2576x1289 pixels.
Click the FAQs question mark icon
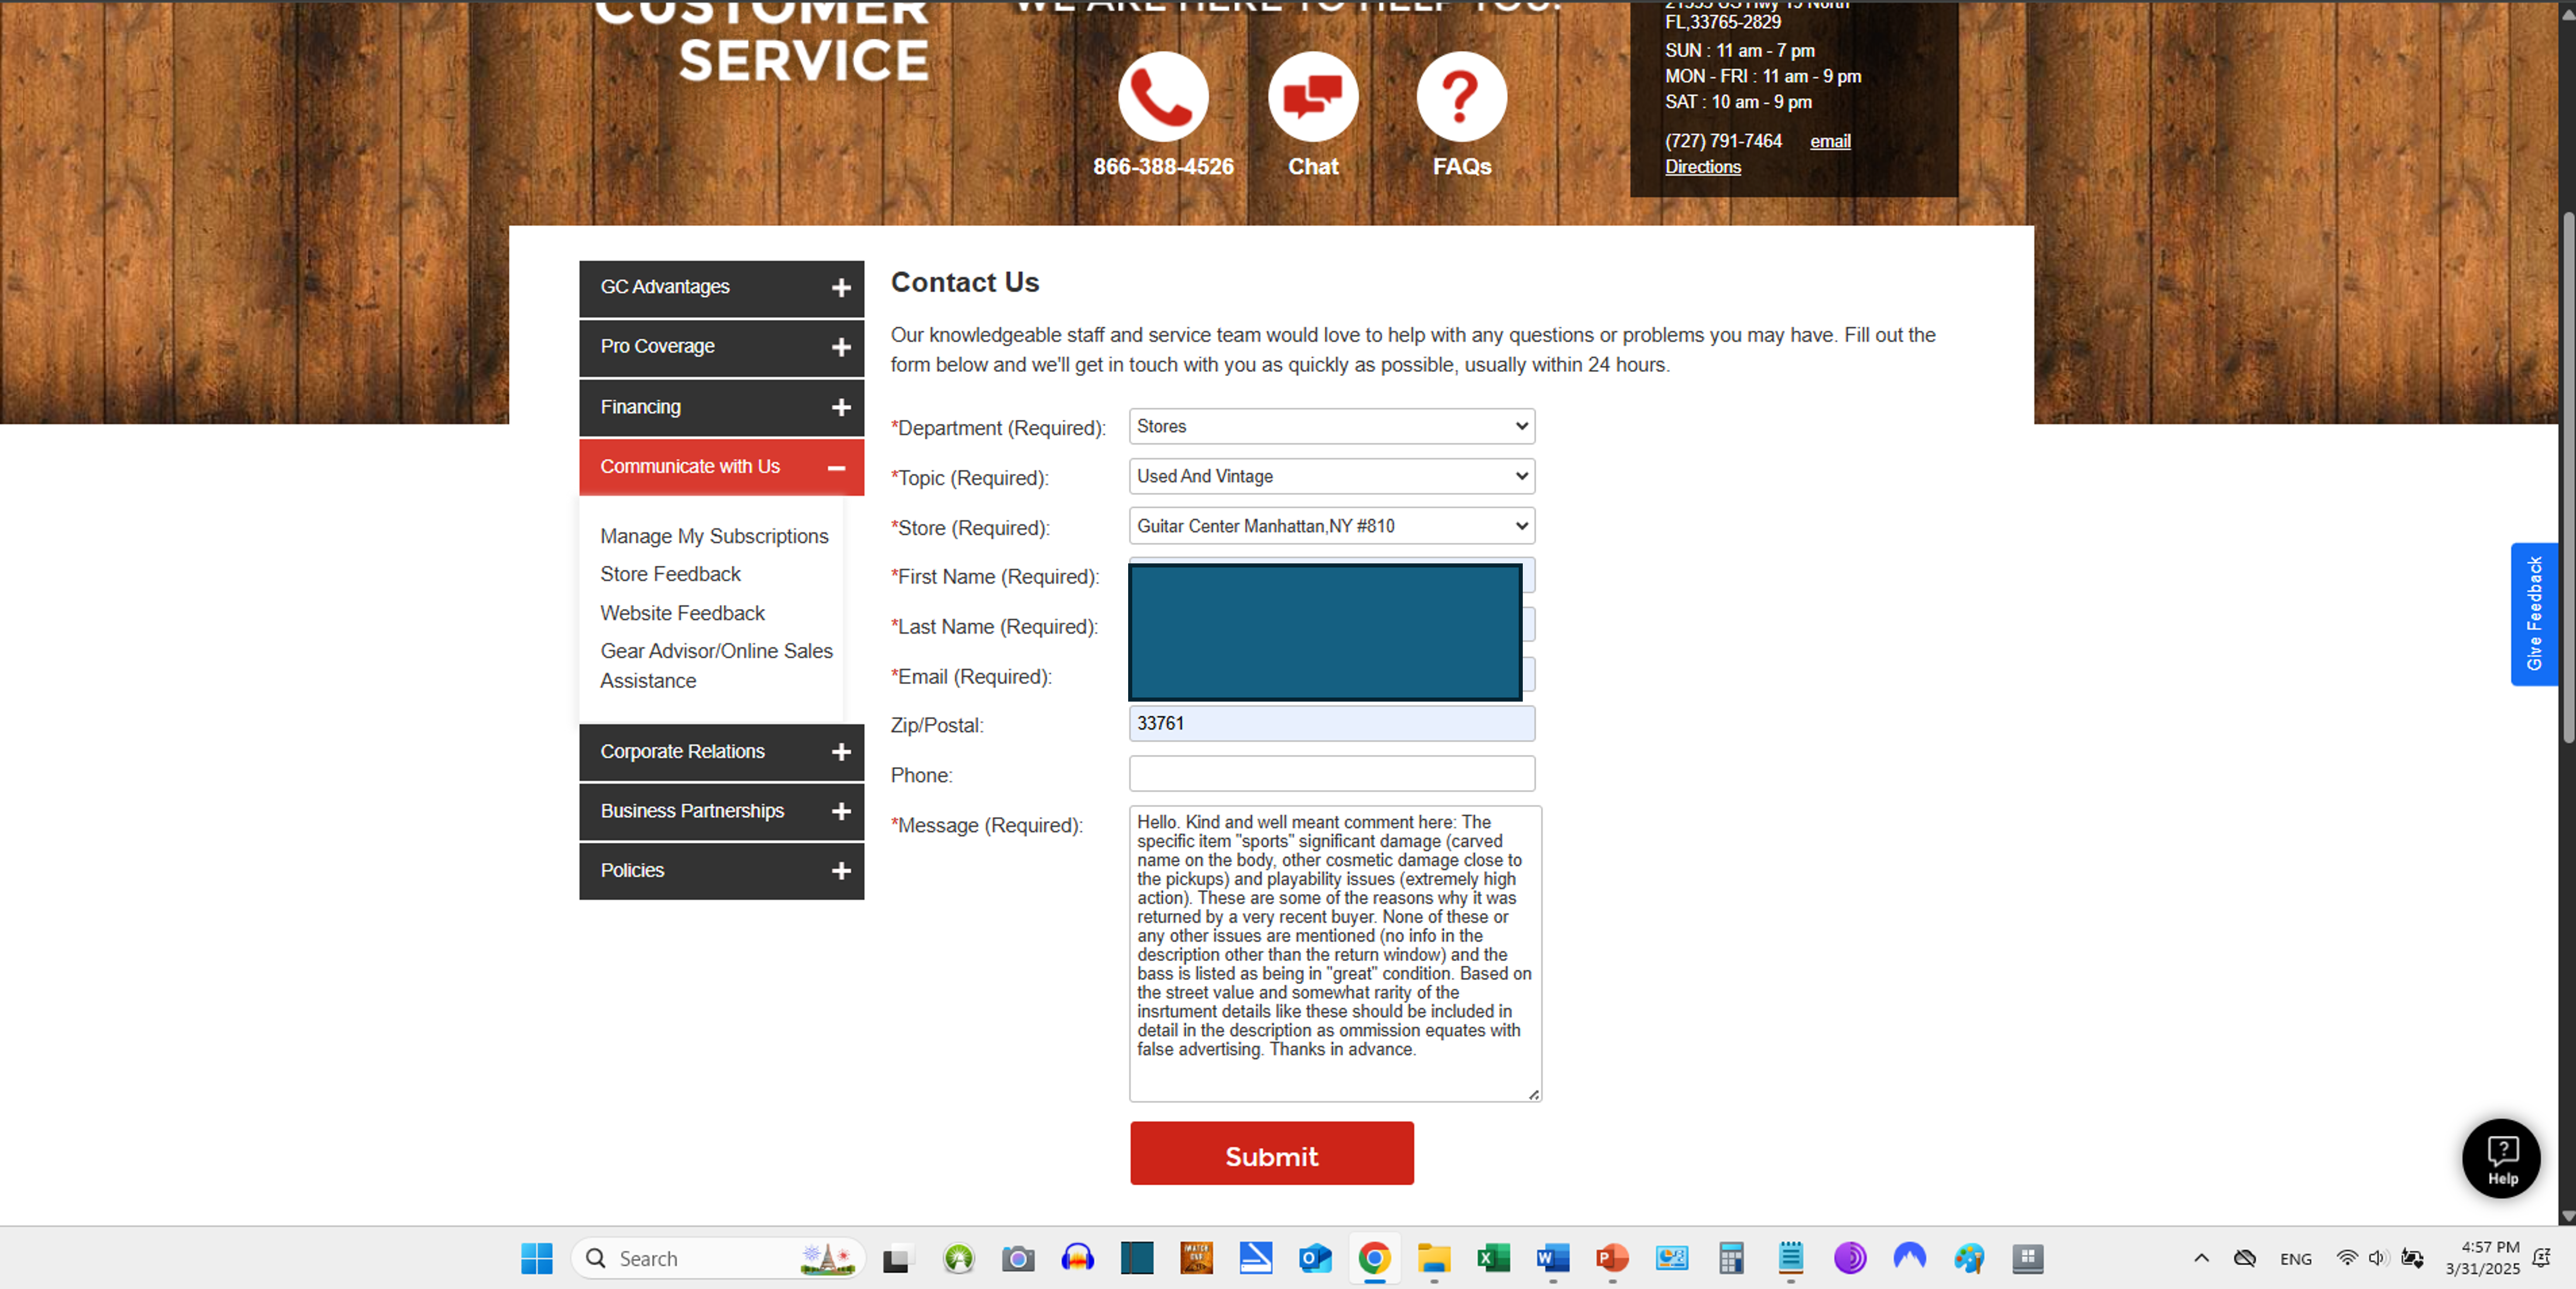(x=1462, y=96)
